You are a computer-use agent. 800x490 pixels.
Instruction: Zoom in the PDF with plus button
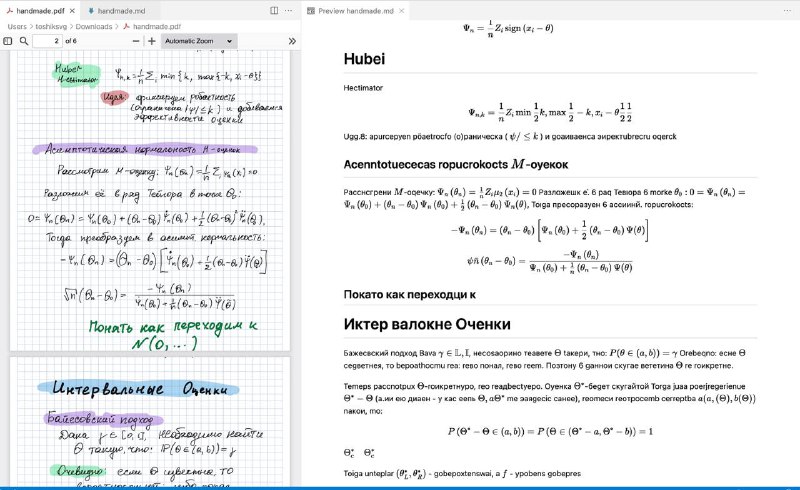(x=152, y=41)
